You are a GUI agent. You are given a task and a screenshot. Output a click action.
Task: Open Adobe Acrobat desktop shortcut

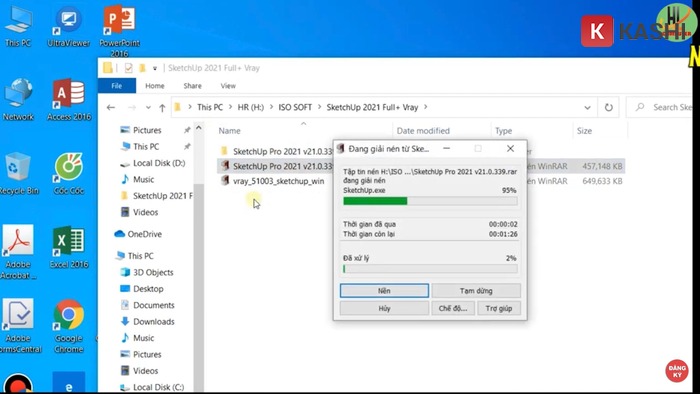point(18,252)
